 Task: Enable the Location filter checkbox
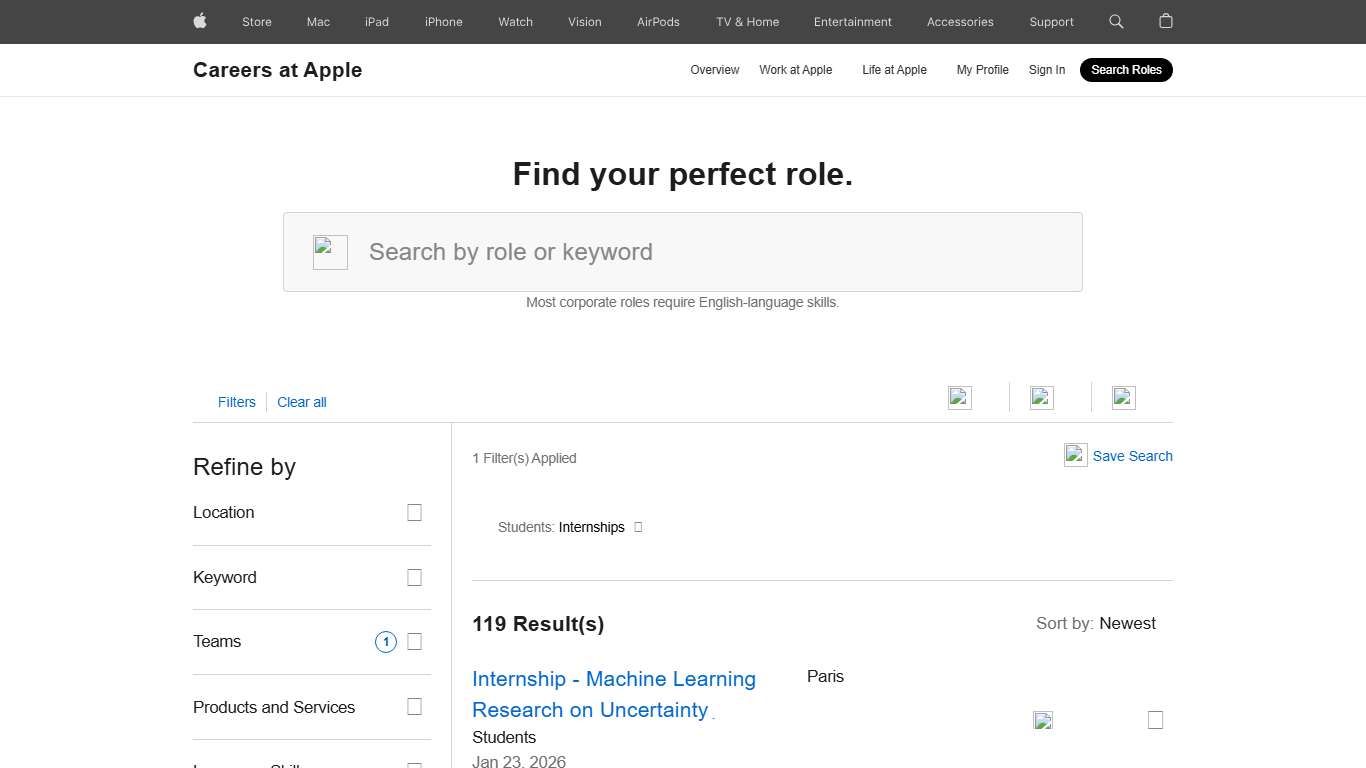coord(414,512)
